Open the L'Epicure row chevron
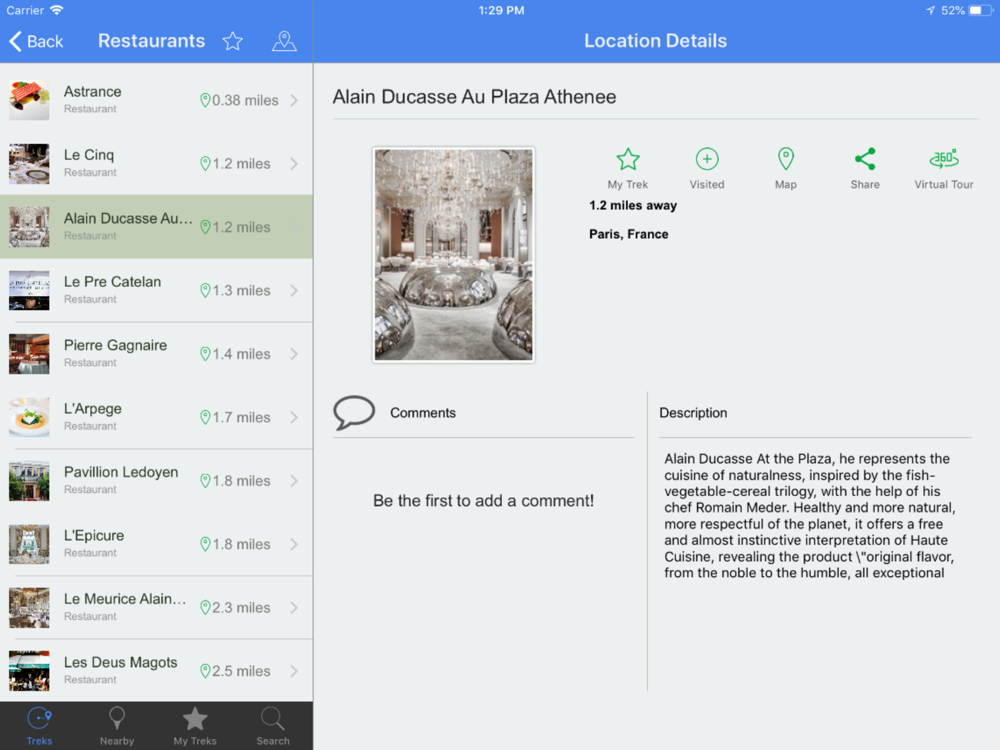Image resolution: width=1000 pixels, height=750 pixels. point(294,545)
